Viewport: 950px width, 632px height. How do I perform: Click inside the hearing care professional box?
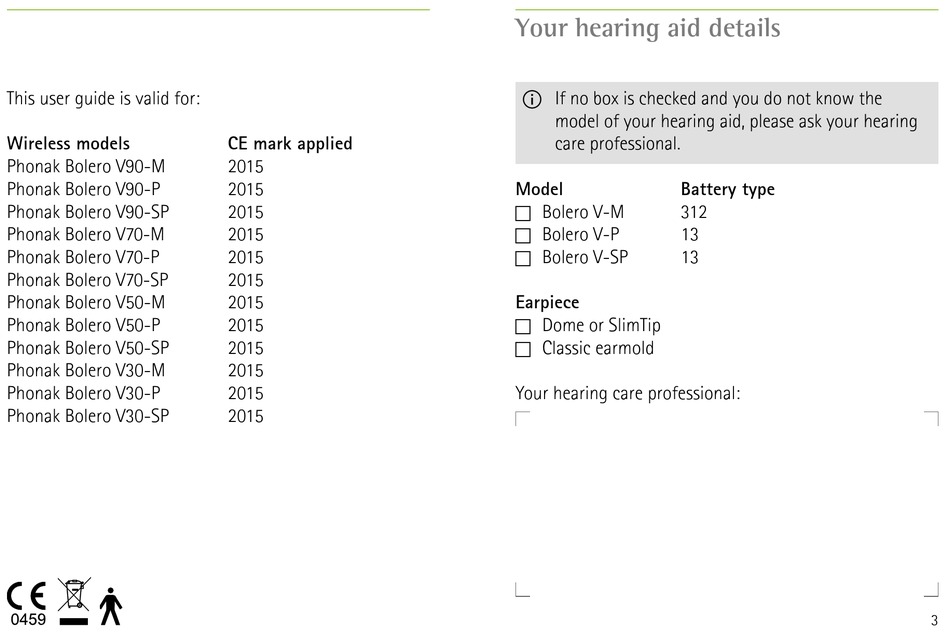[727, 504]
